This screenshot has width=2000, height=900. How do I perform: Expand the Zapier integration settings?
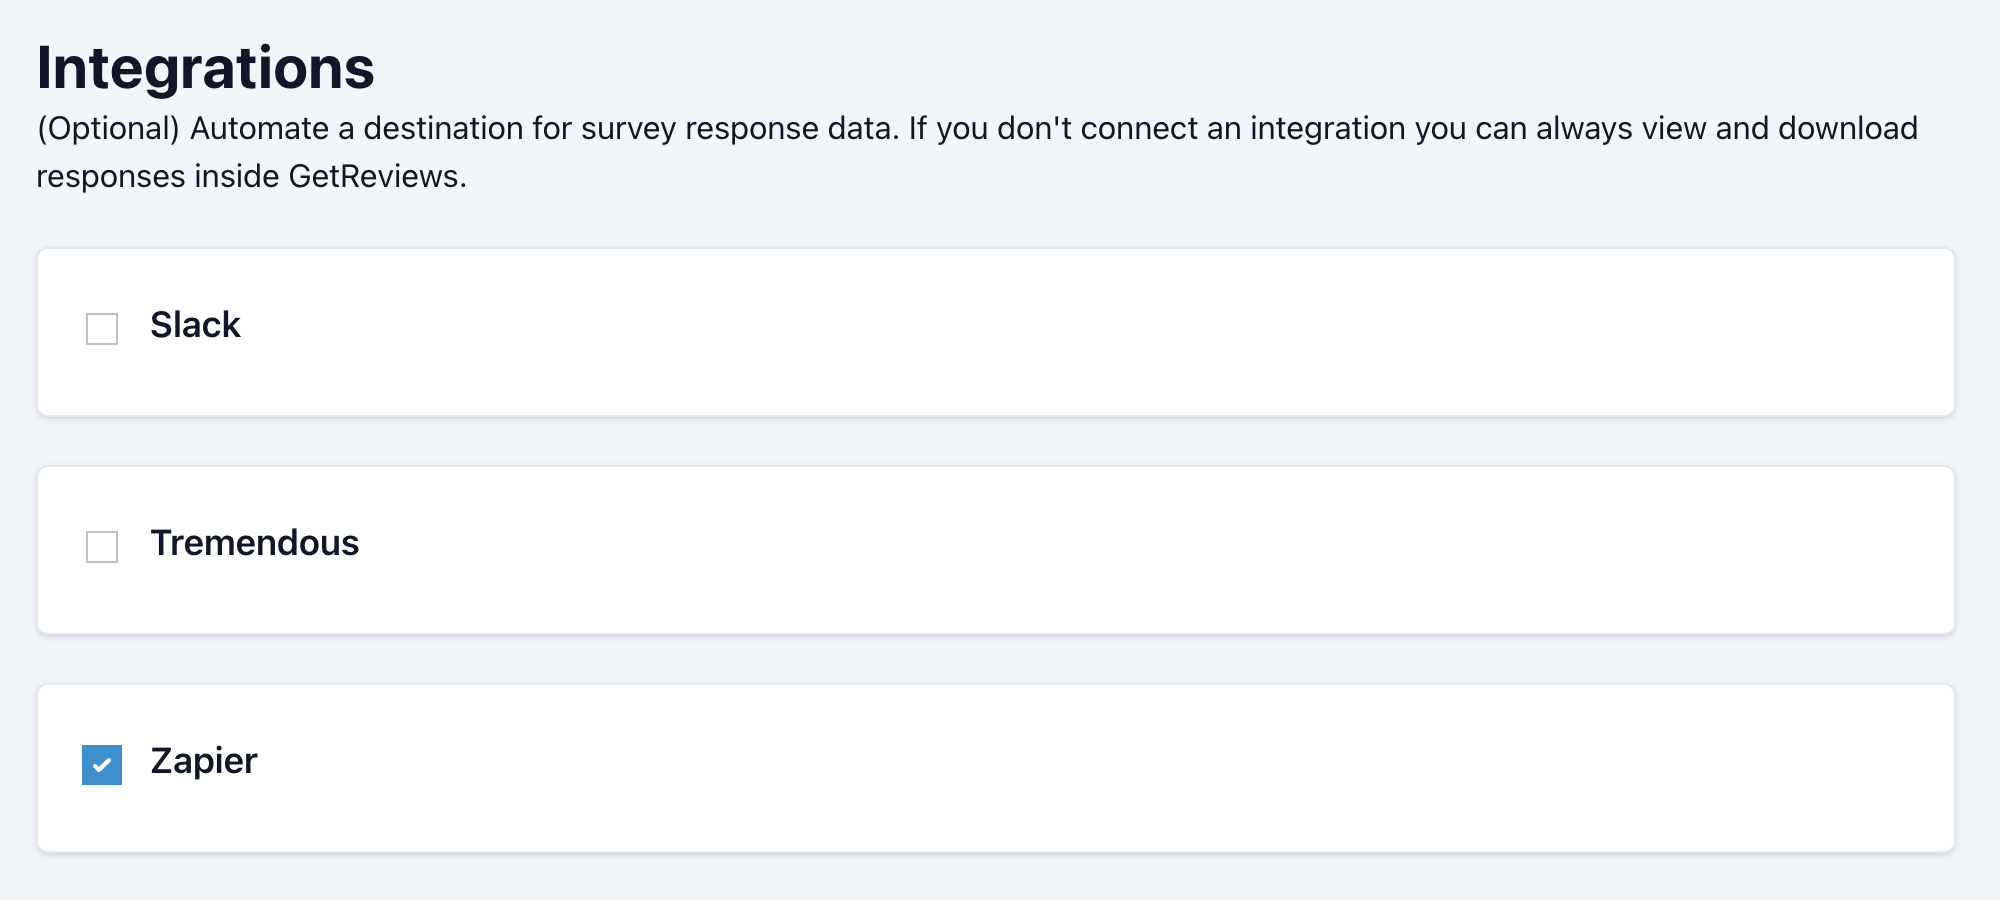click(x=996, y=768)
